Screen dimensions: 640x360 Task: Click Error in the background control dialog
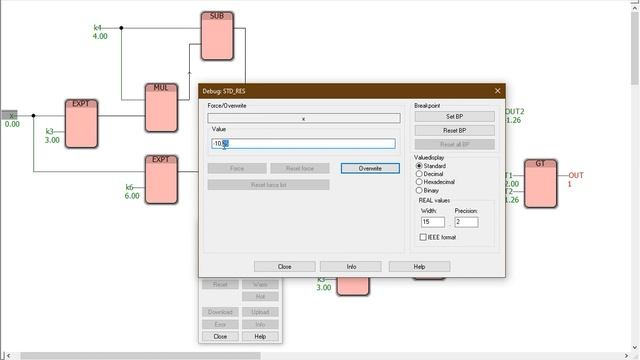(220, 324)
